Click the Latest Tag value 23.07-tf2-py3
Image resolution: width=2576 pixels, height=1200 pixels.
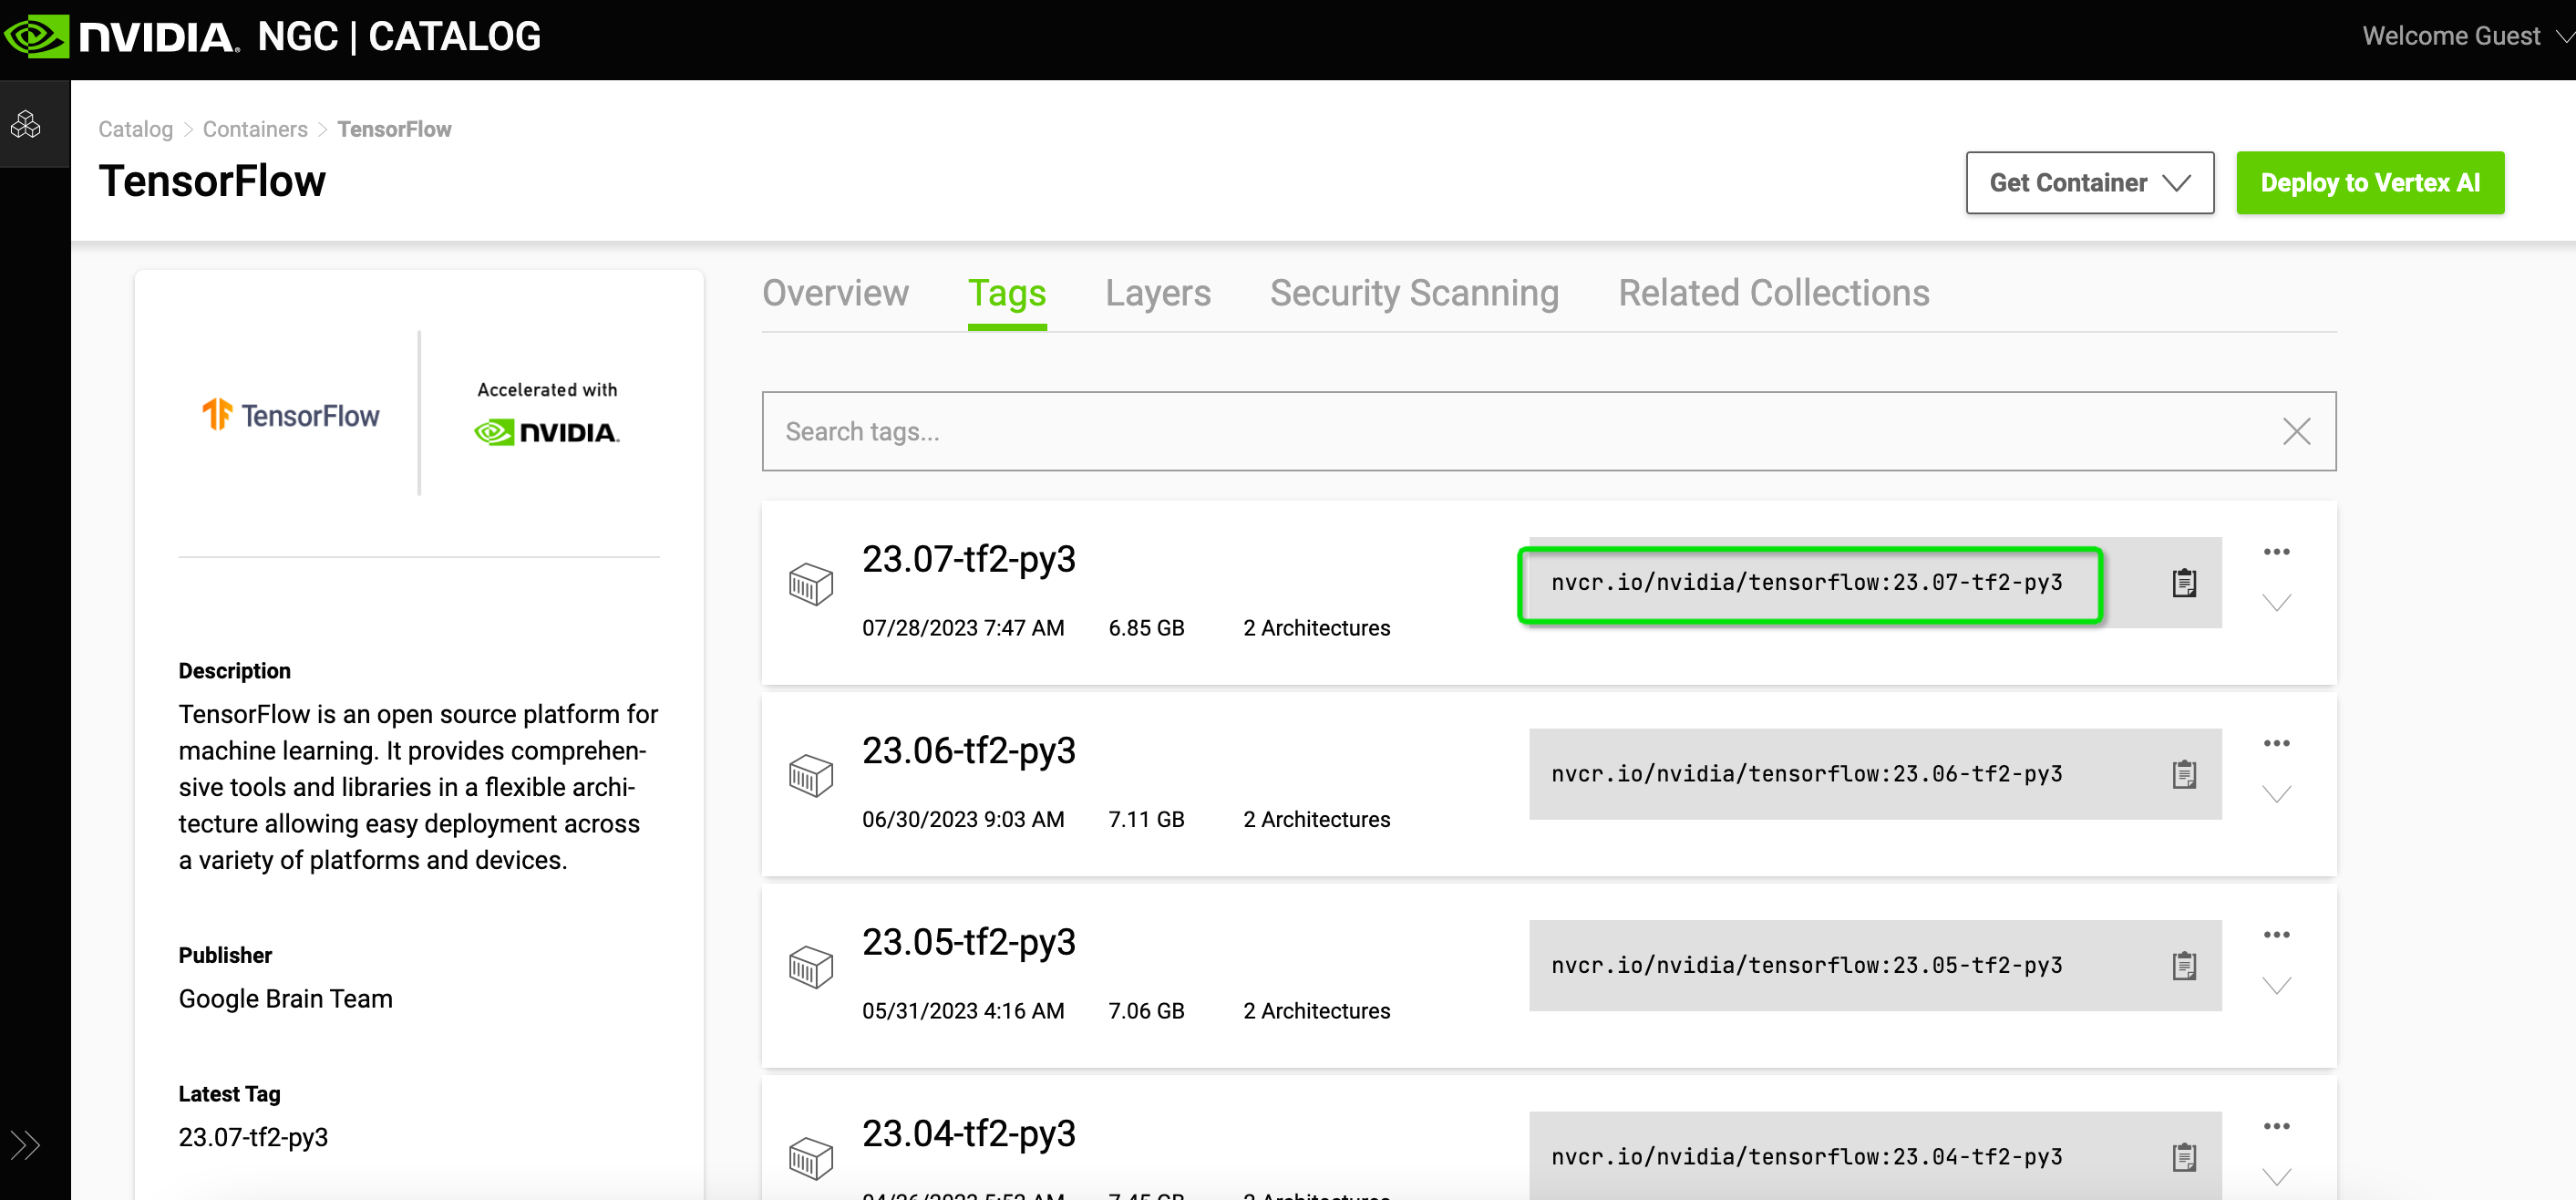(253, 1138)
